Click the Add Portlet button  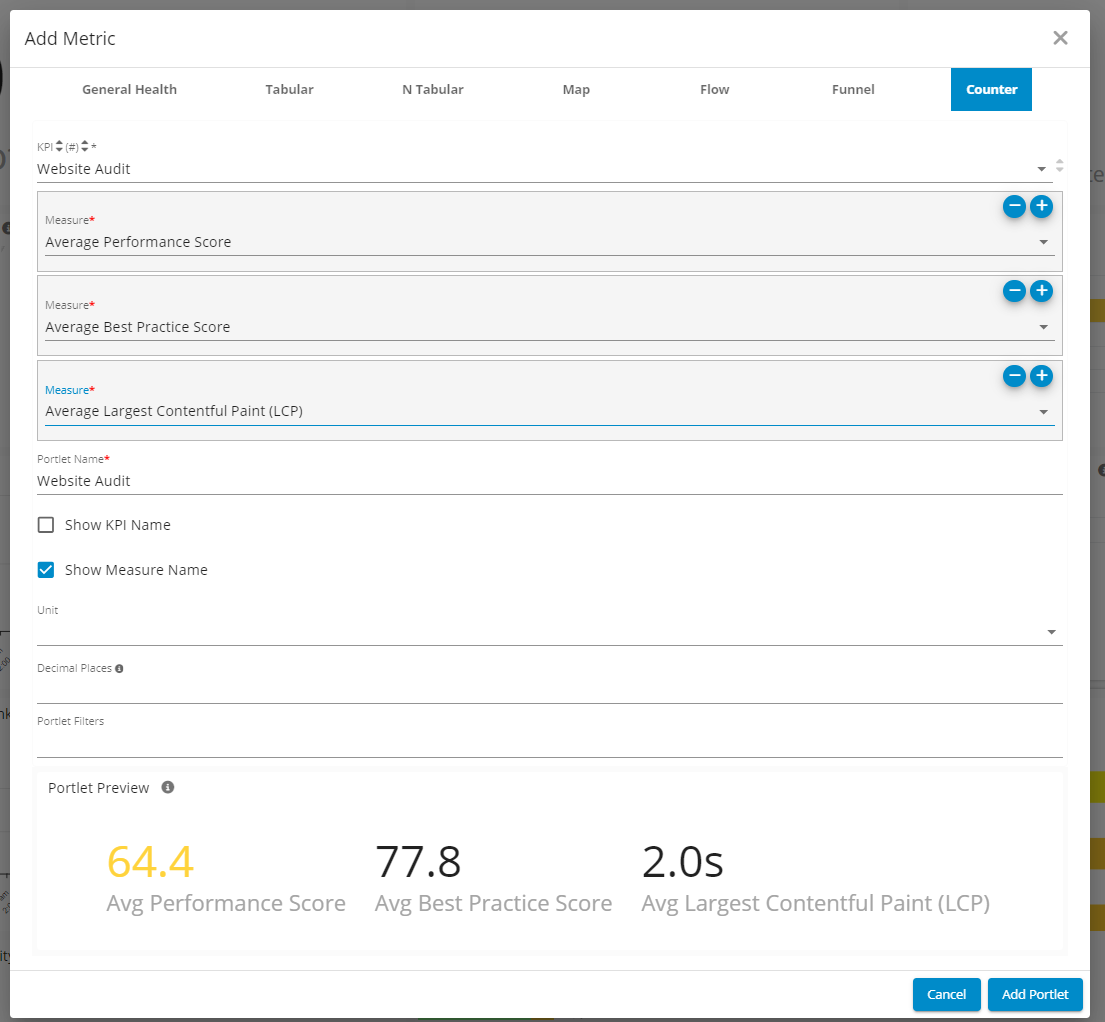[x=1035, y=995]
